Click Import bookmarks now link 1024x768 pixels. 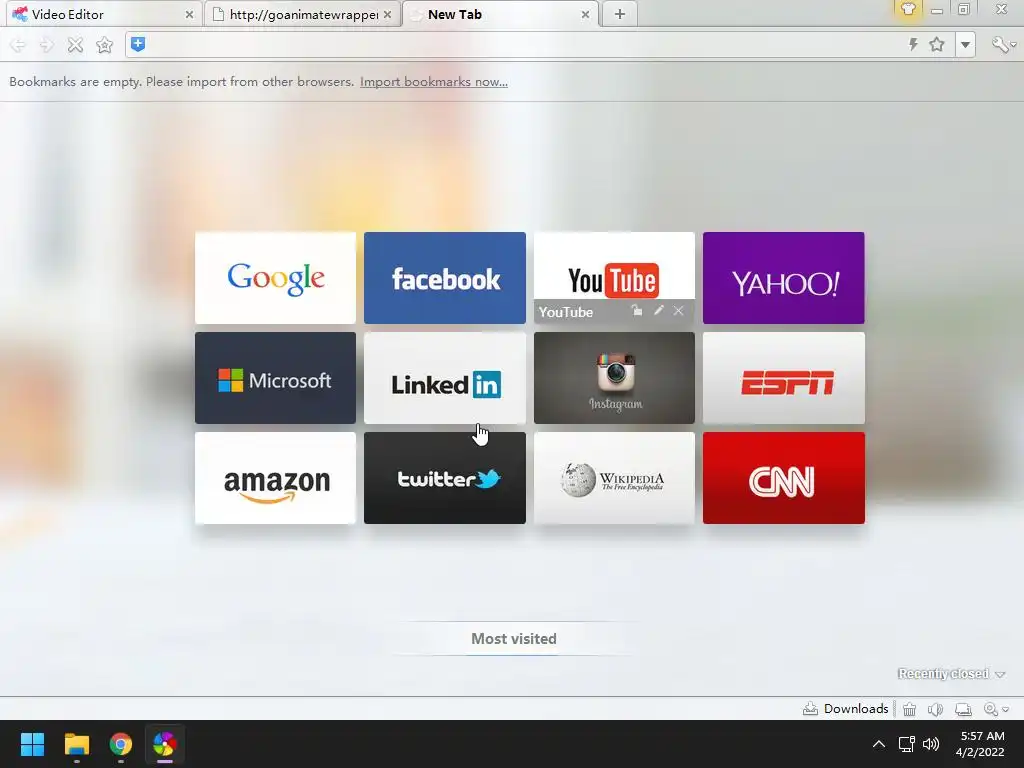click(434, 82)
